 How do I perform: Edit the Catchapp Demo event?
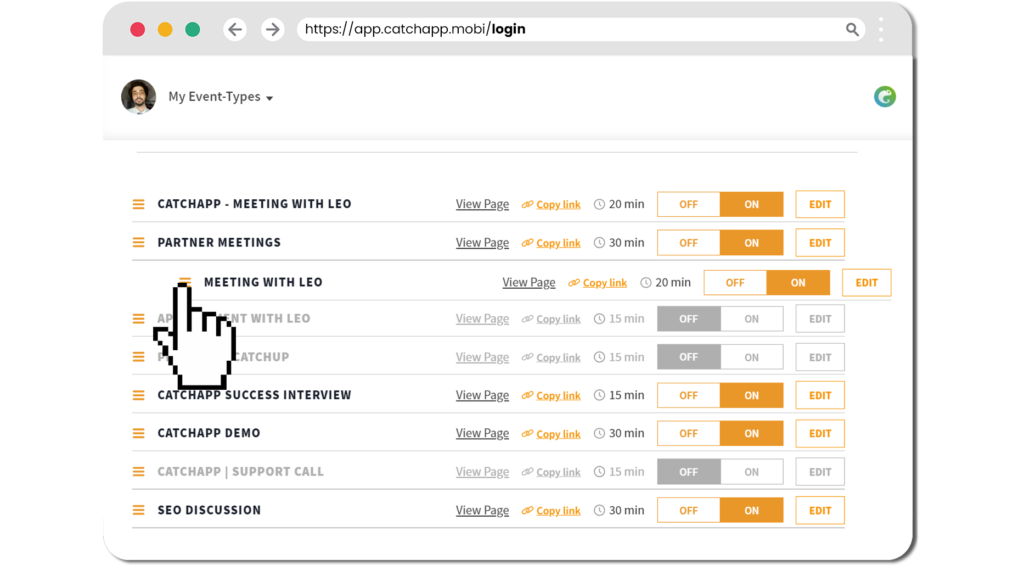pyautogui.click(x=820, y=434)
